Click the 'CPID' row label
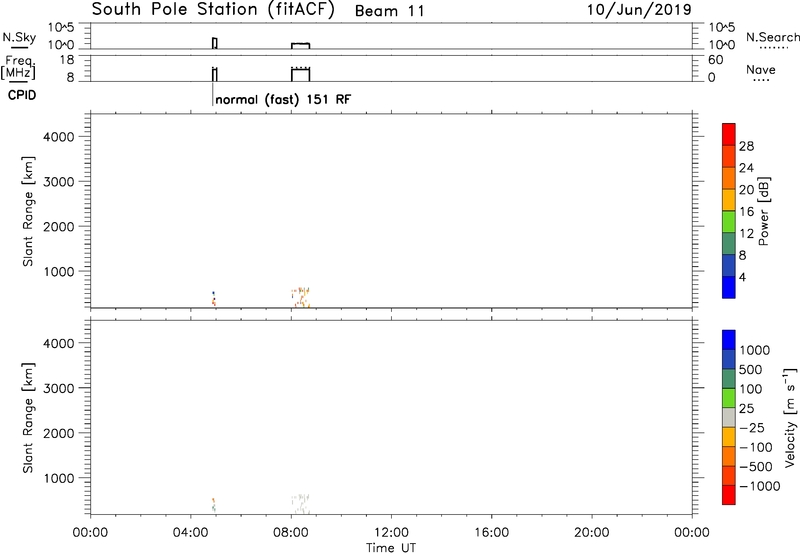The image size is (800, 554). (22, 95)
